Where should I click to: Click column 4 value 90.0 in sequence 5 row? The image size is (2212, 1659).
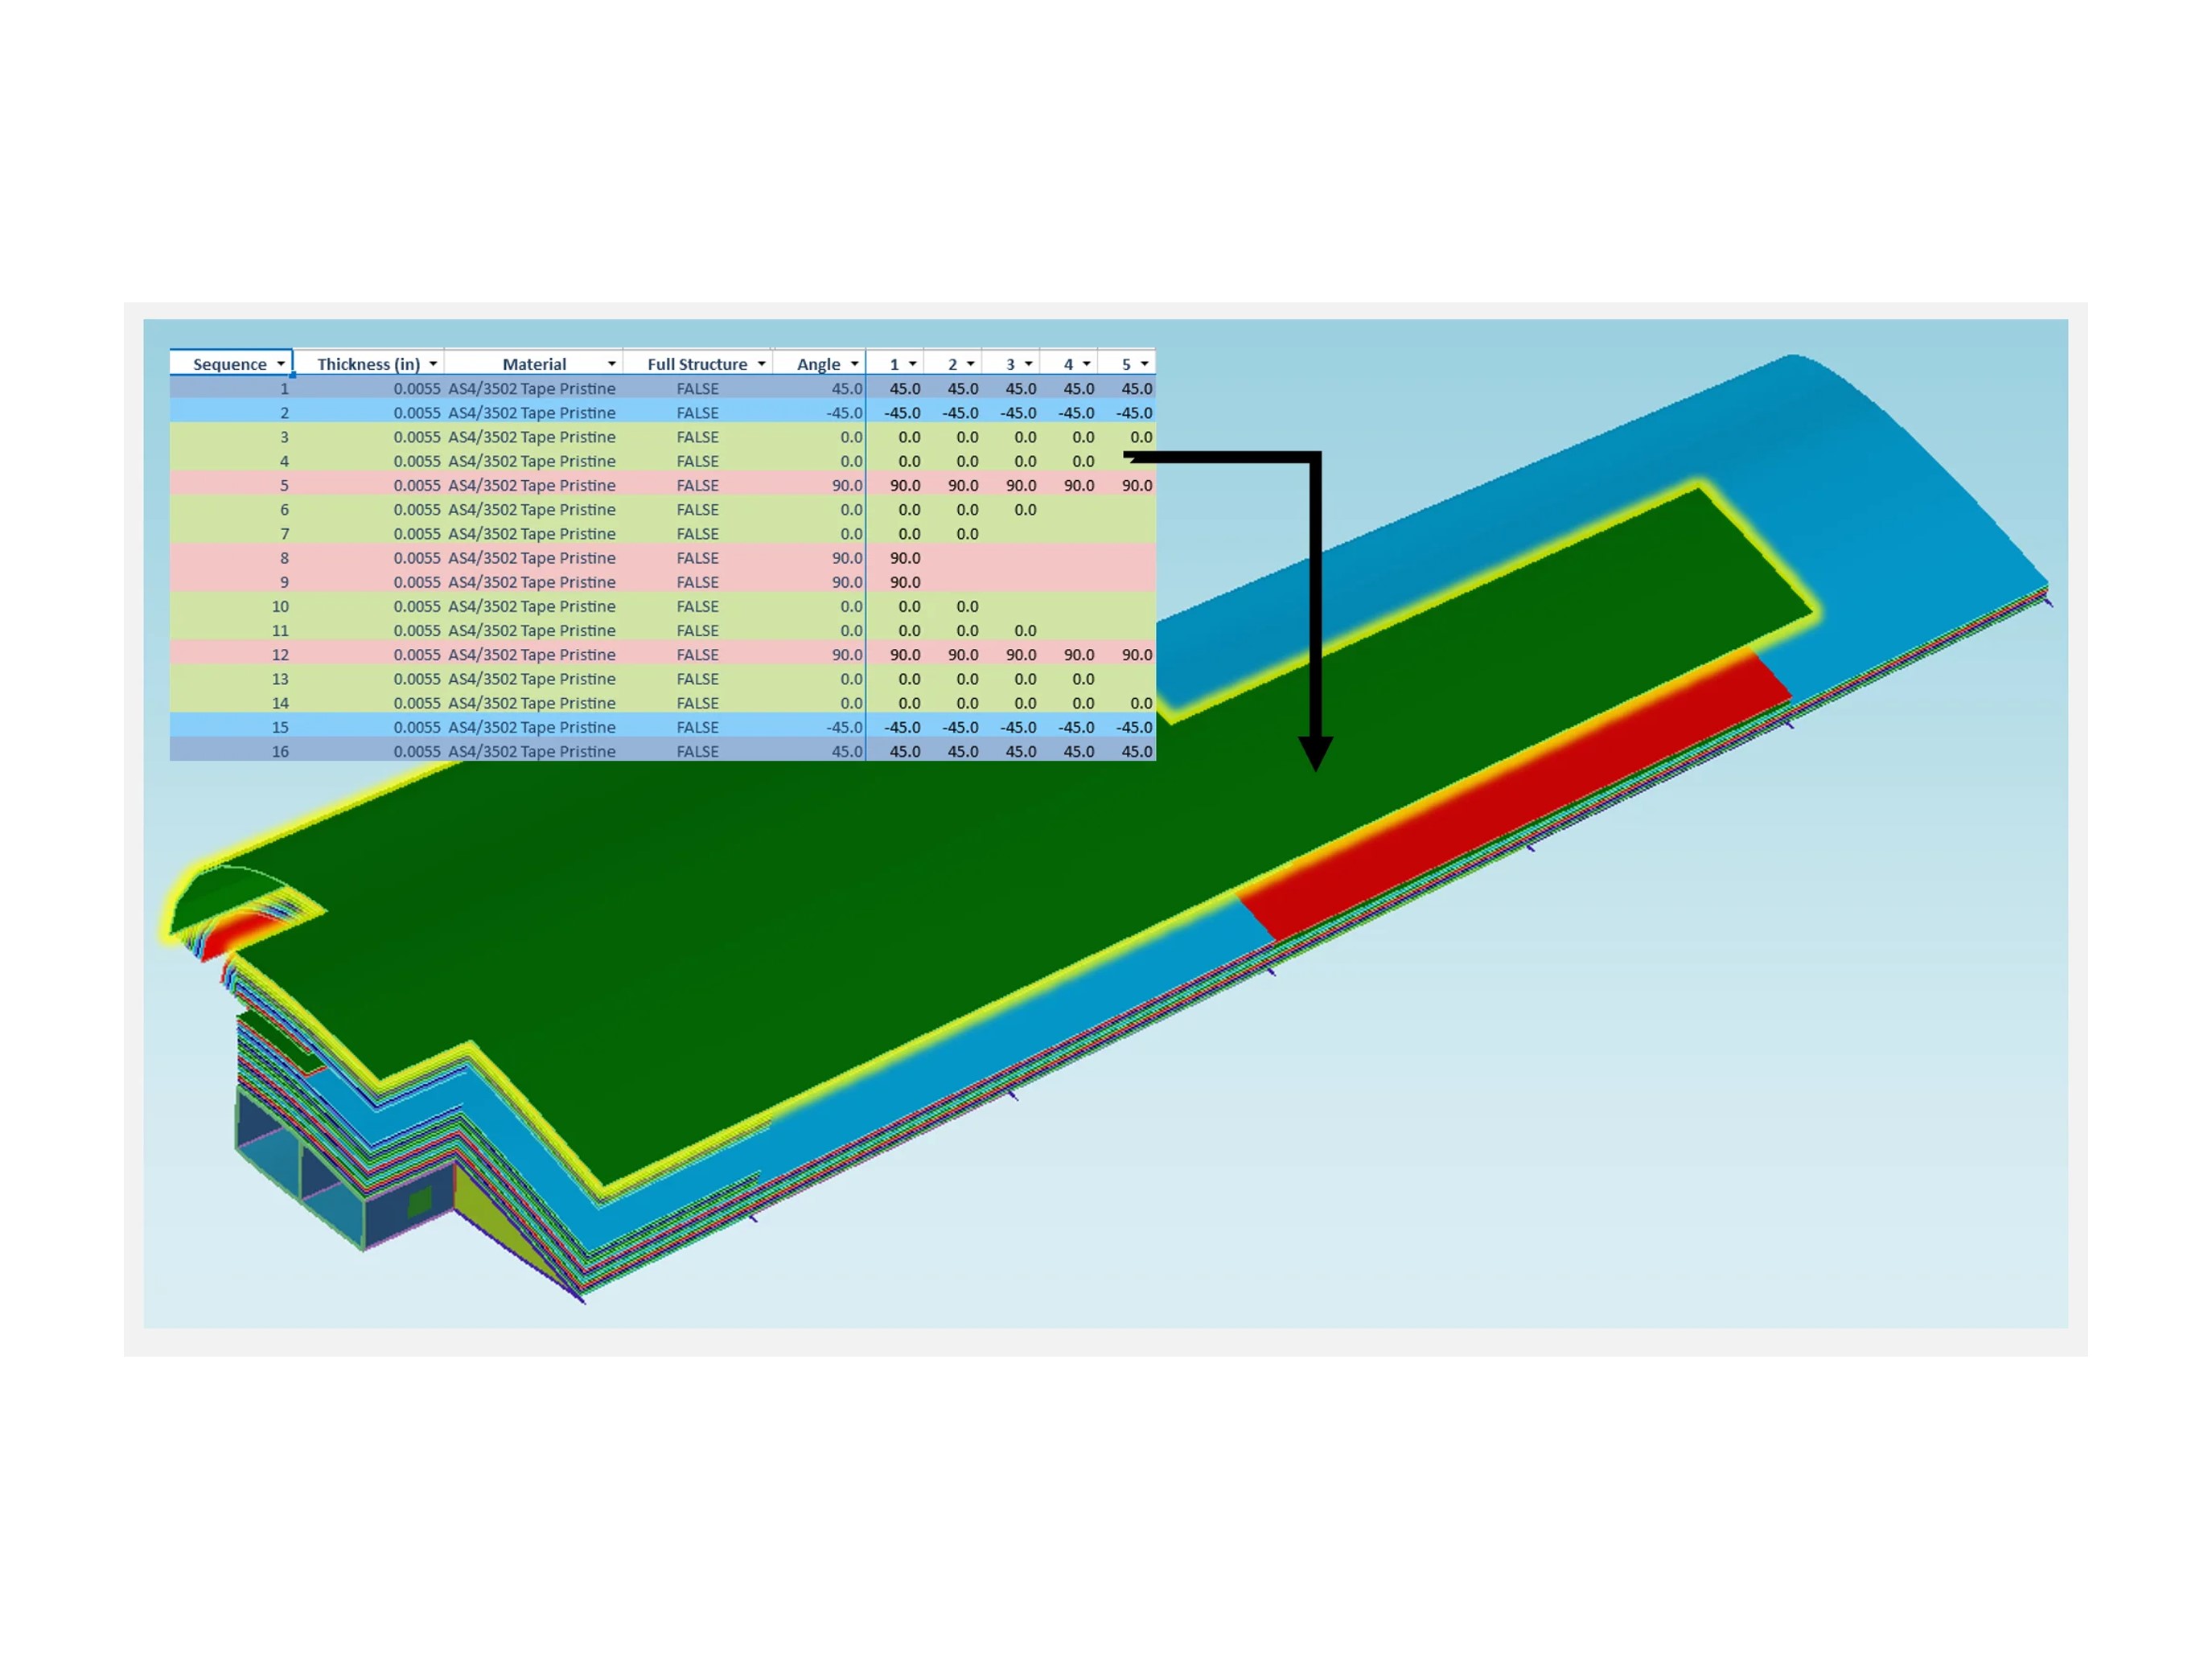tap(1079, 485)
